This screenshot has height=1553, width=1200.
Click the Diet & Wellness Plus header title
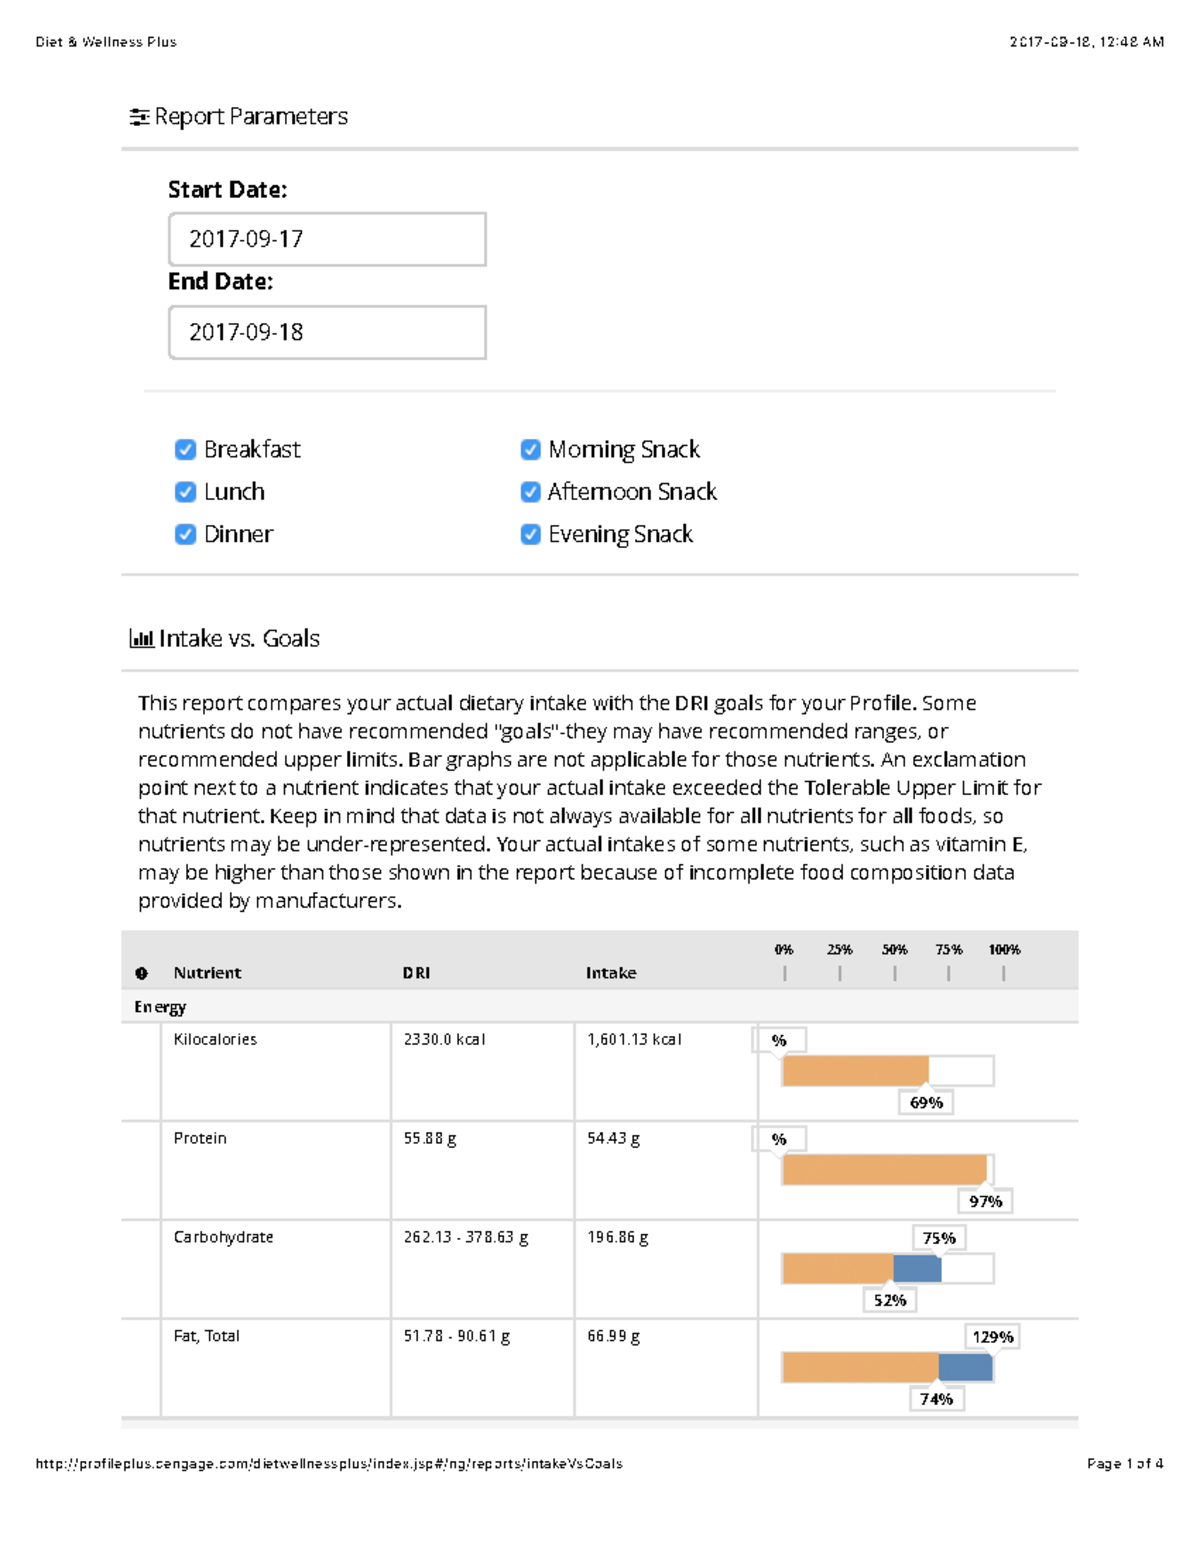(x=106, y=41)
